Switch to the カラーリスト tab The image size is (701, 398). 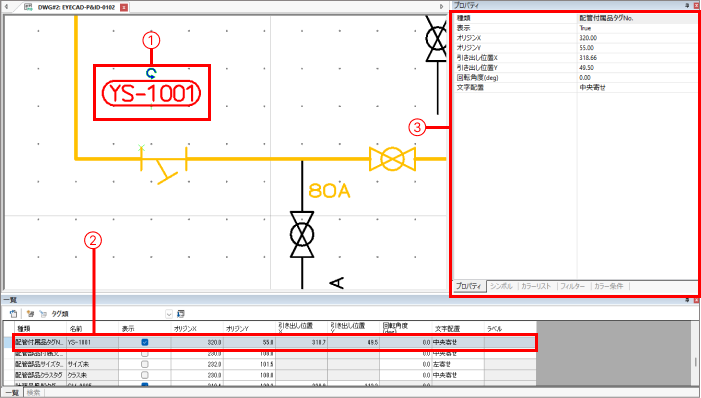point(536,286)
